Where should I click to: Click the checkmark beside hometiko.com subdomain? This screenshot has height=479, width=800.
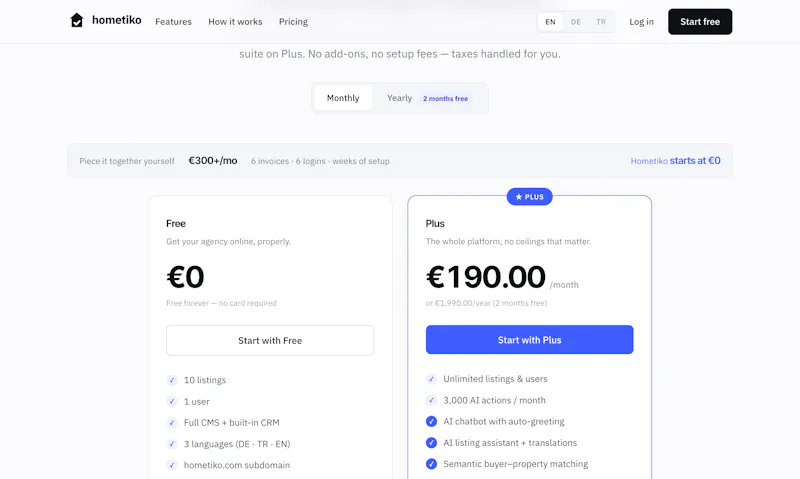pyautogui.click(x=172, y=465)
